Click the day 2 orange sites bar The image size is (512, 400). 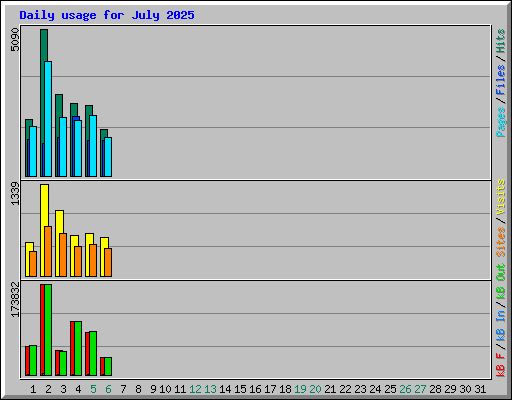click(48, 252)
